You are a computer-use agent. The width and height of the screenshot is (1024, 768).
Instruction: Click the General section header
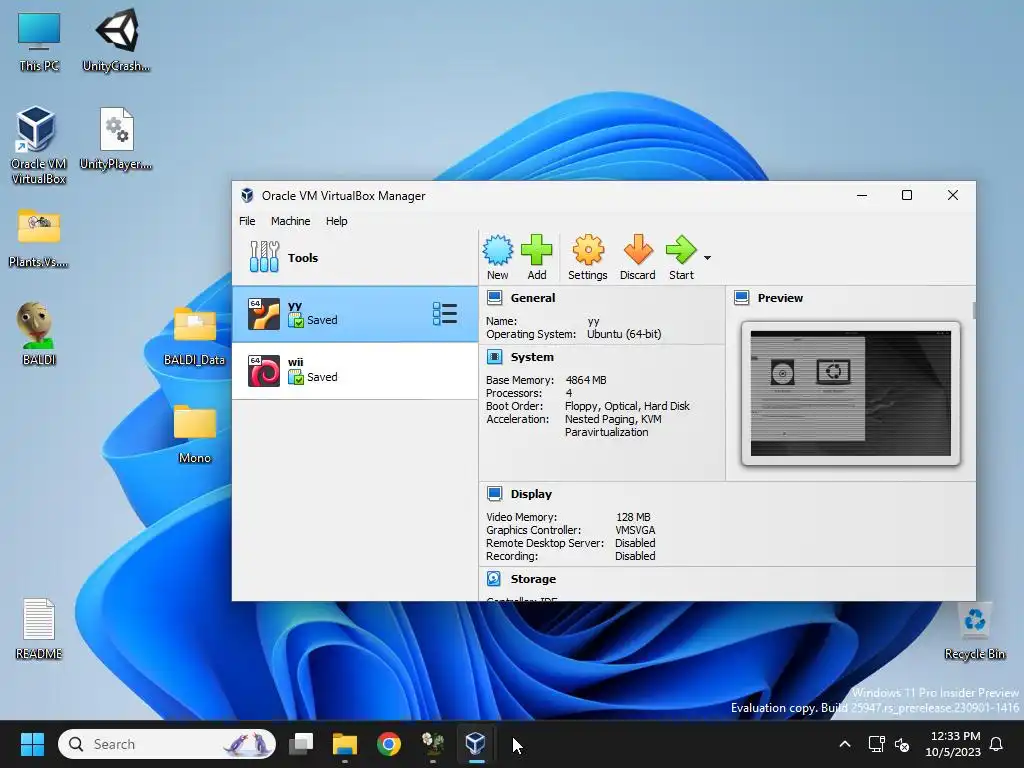[x=533, y=298]
